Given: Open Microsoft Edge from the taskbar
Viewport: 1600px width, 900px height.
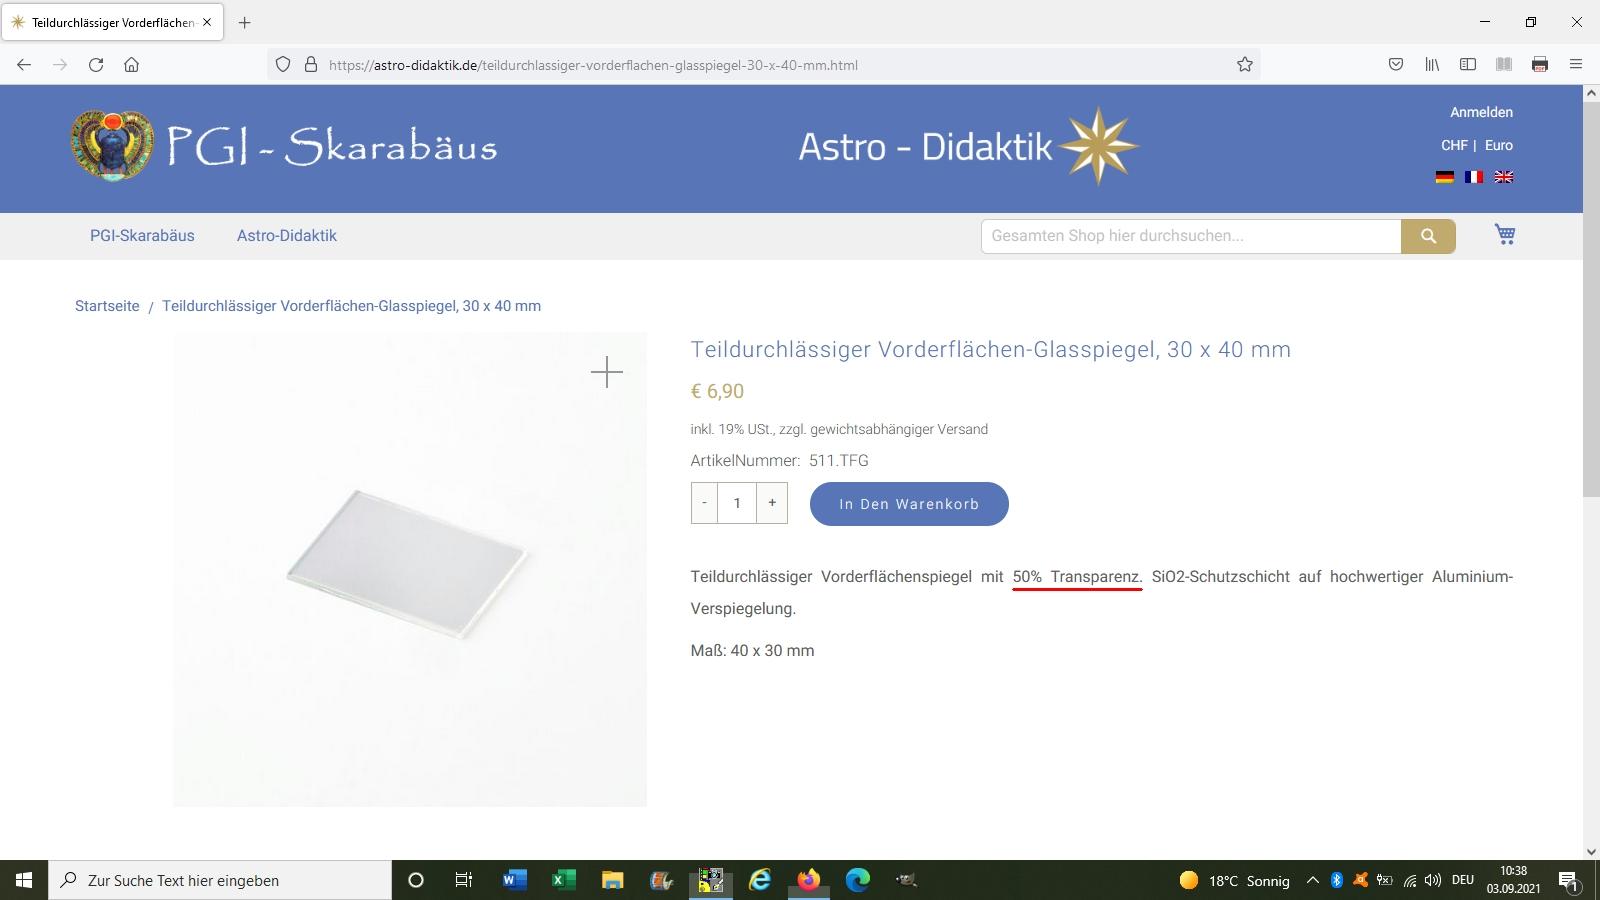Looking at the screenshot, I should pyautogui.click(x=858, y=880).
